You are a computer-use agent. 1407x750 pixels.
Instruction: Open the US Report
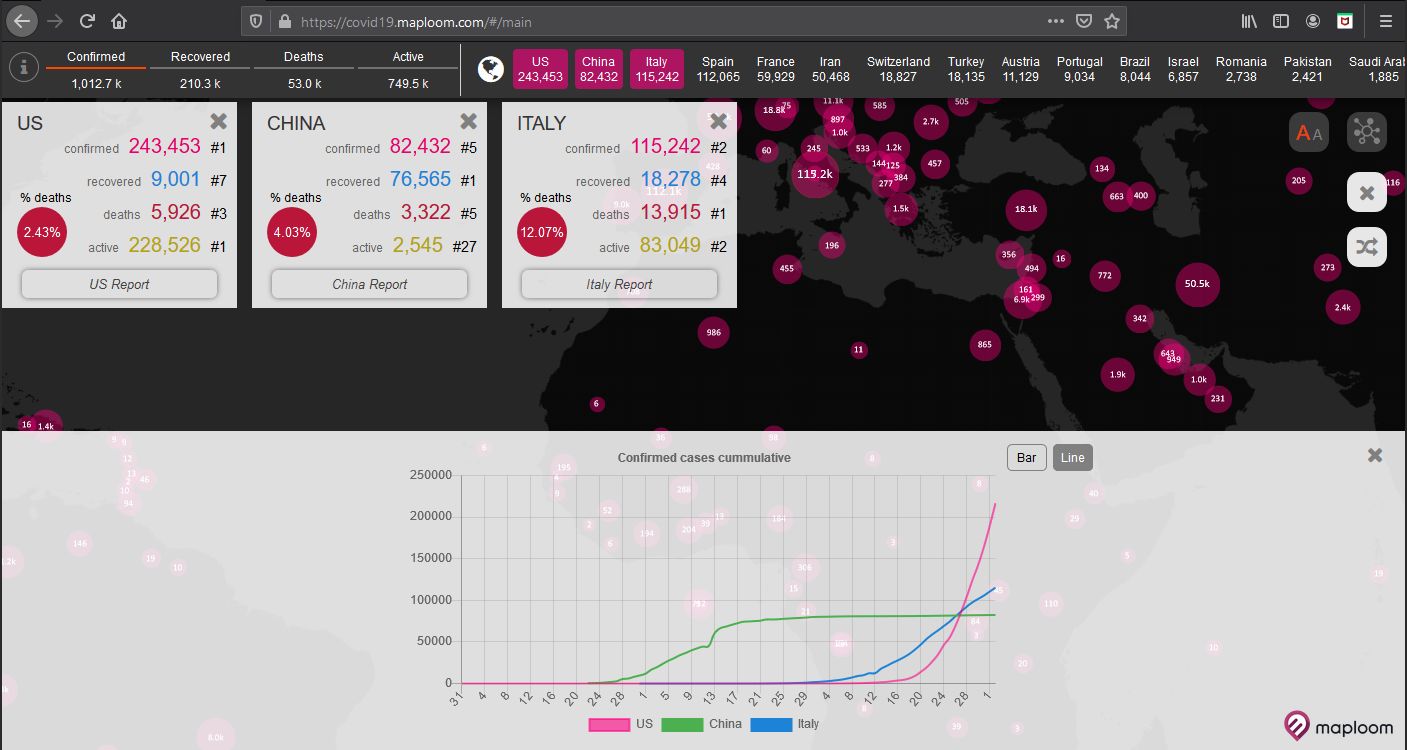[x=119, y=284]
